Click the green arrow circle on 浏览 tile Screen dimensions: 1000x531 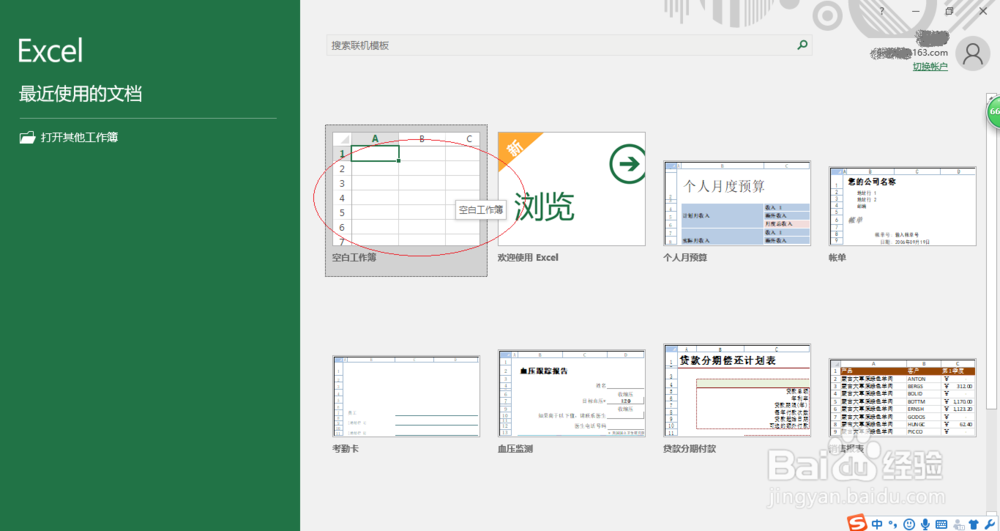(628, 164)
